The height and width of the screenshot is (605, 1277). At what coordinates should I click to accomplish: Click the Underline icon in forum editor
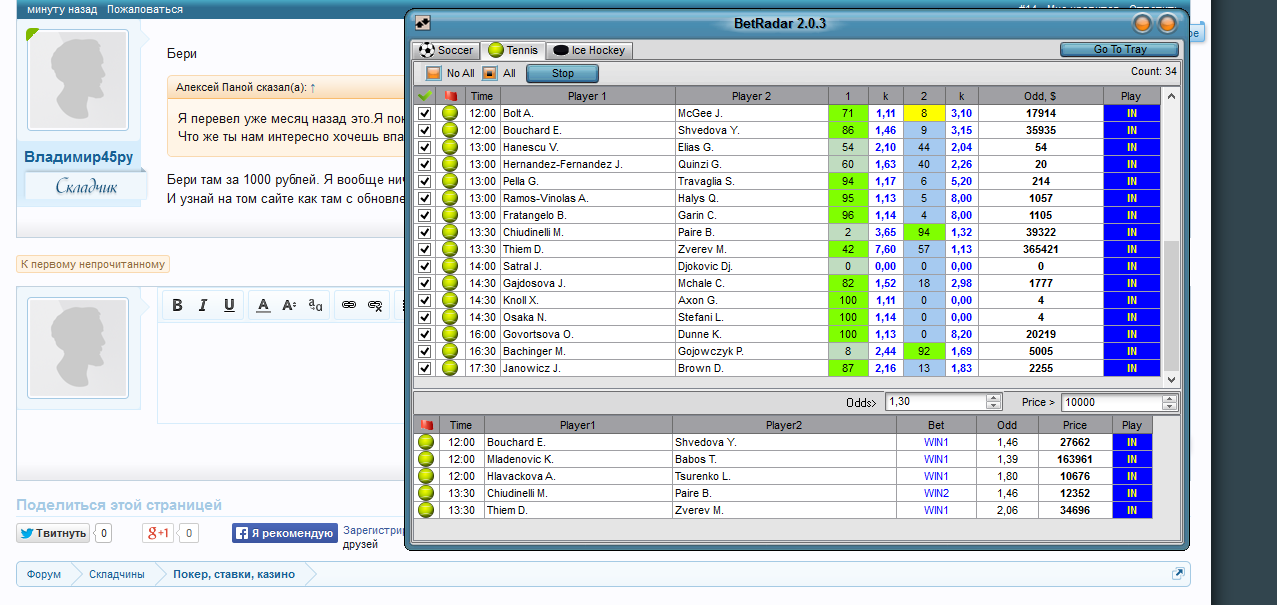tap(229, 305)
